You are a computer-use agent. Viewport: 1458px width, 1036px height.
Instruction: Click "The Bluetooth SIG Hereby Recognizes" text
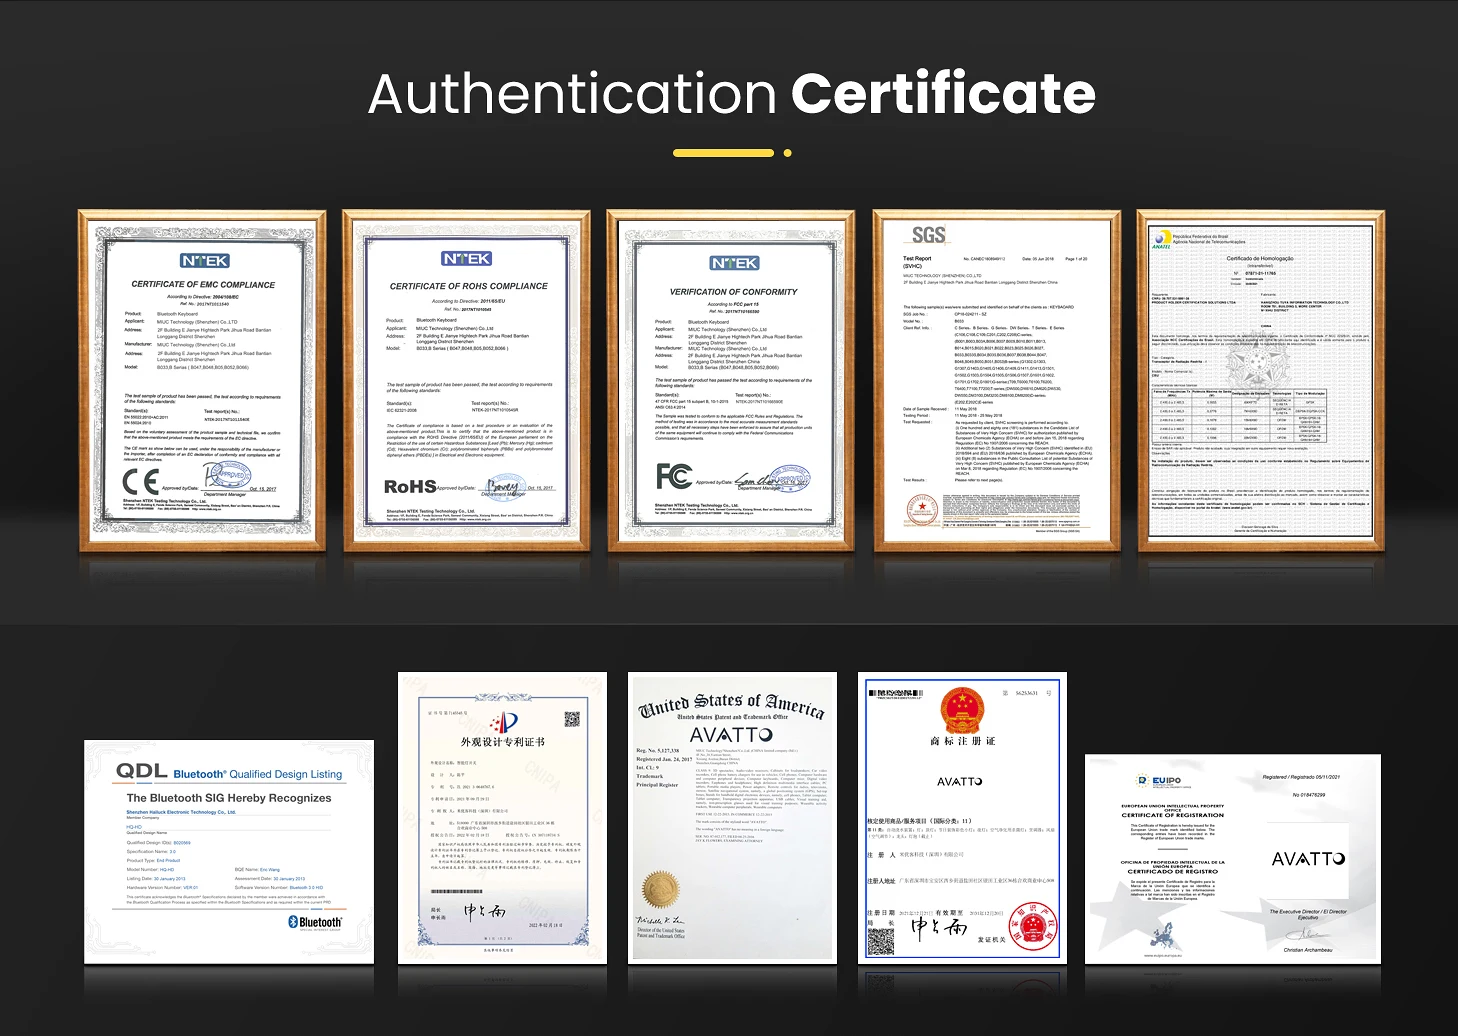pyautogui.click(x=229, y=798)
